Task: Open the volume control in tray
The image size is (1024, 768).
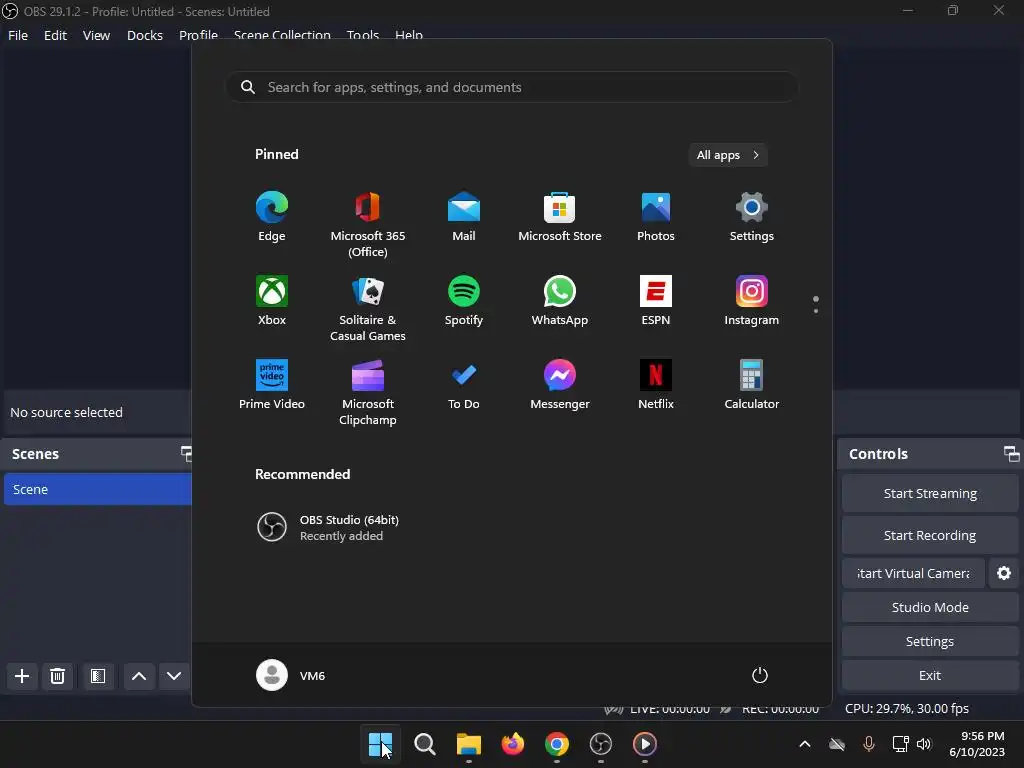Action: click(923, 744)
